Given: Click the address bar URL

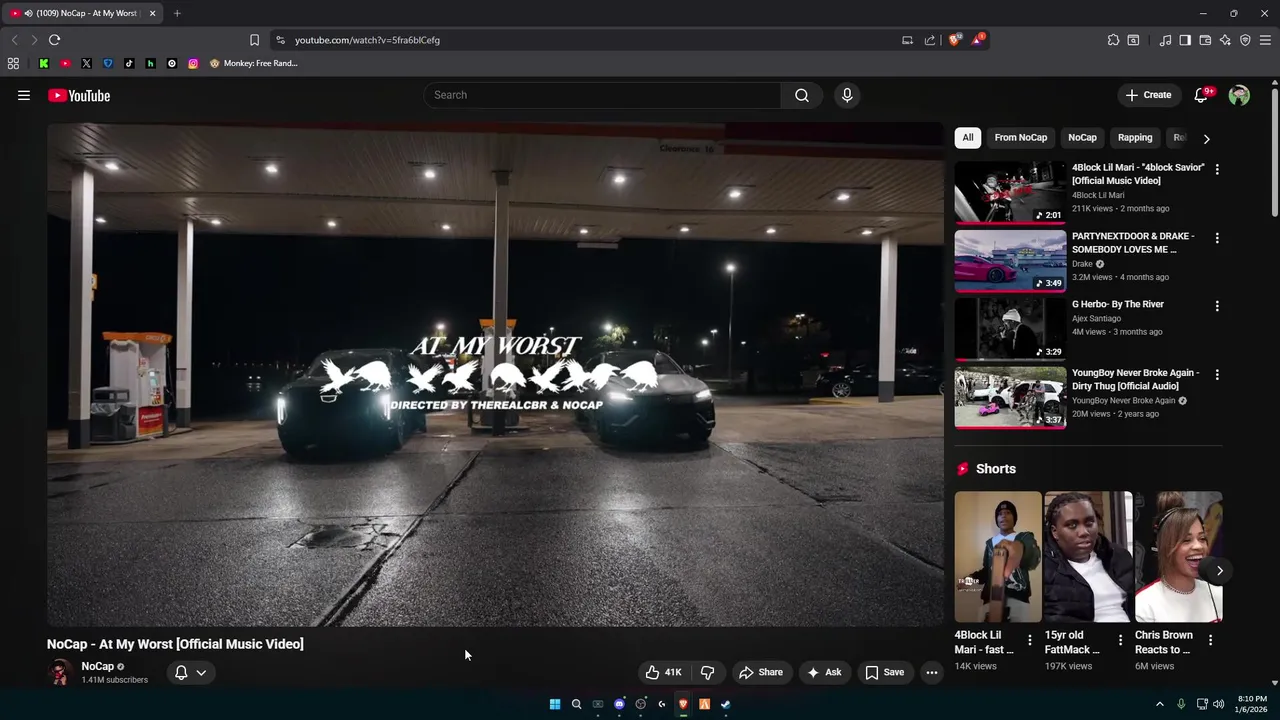Looking at the screenshot, I should [x=367, y=40].
